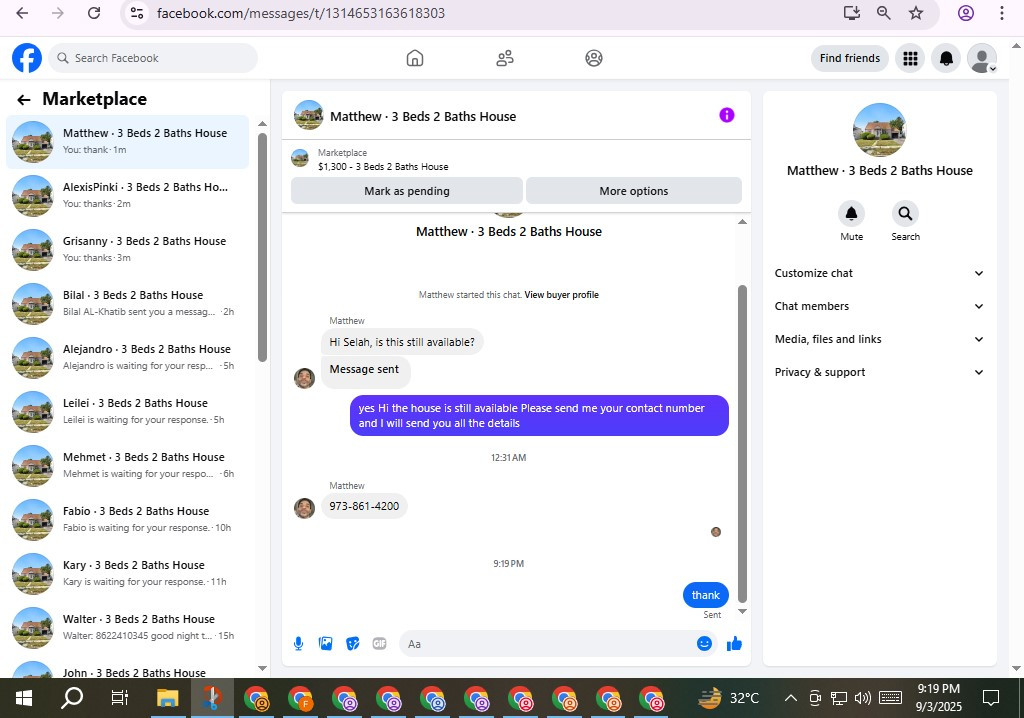Open the $1,300 Marketplace listing link
The height and width of the screenshot is (718, 1024).
[383, 167]
